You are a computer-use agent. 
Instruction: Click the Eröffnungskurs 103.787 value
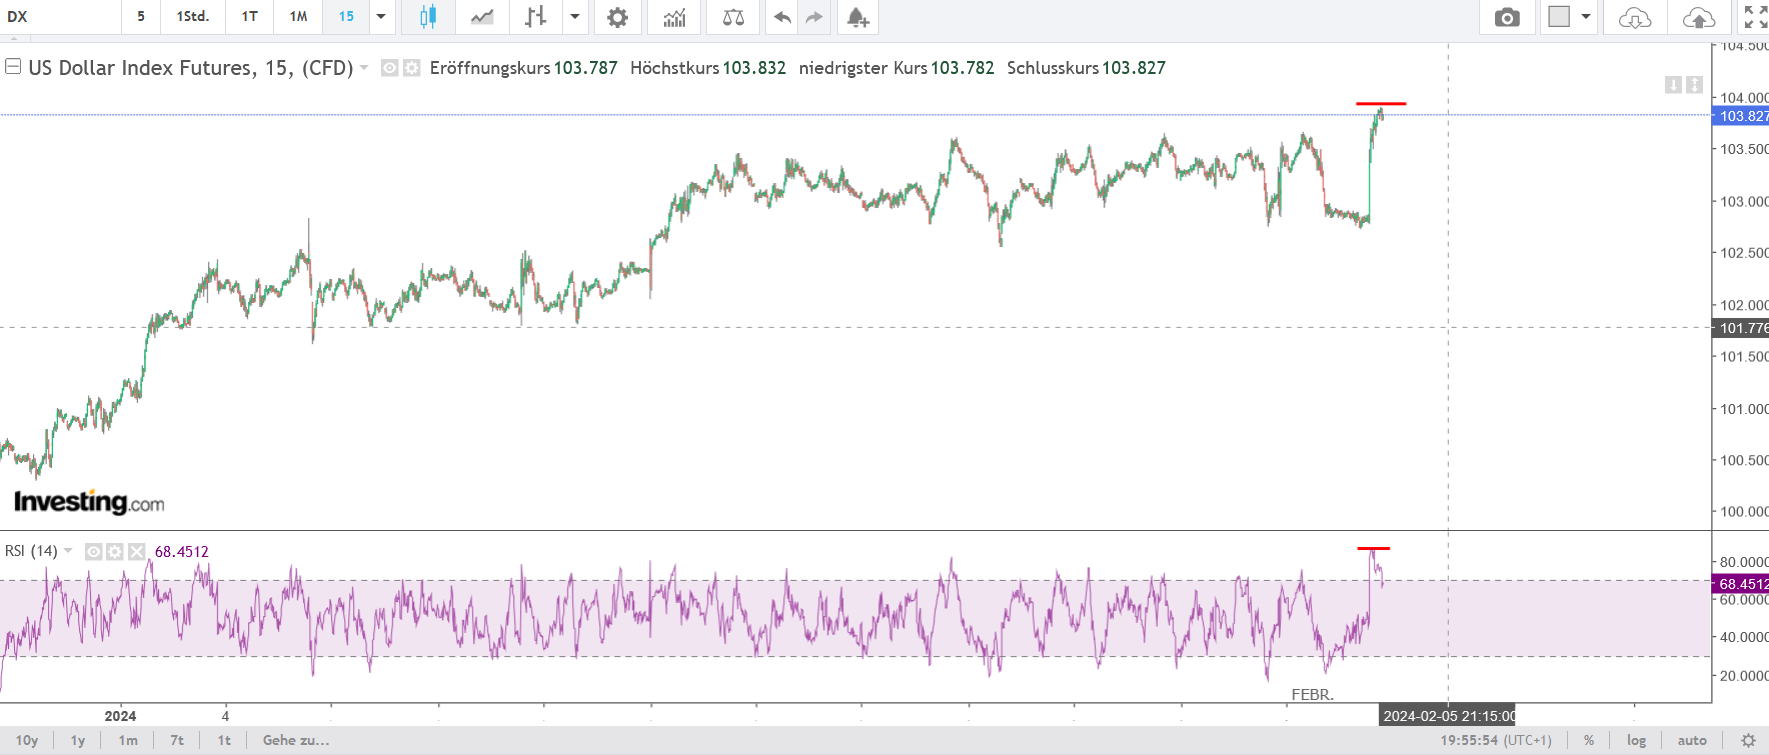point(586,68)
